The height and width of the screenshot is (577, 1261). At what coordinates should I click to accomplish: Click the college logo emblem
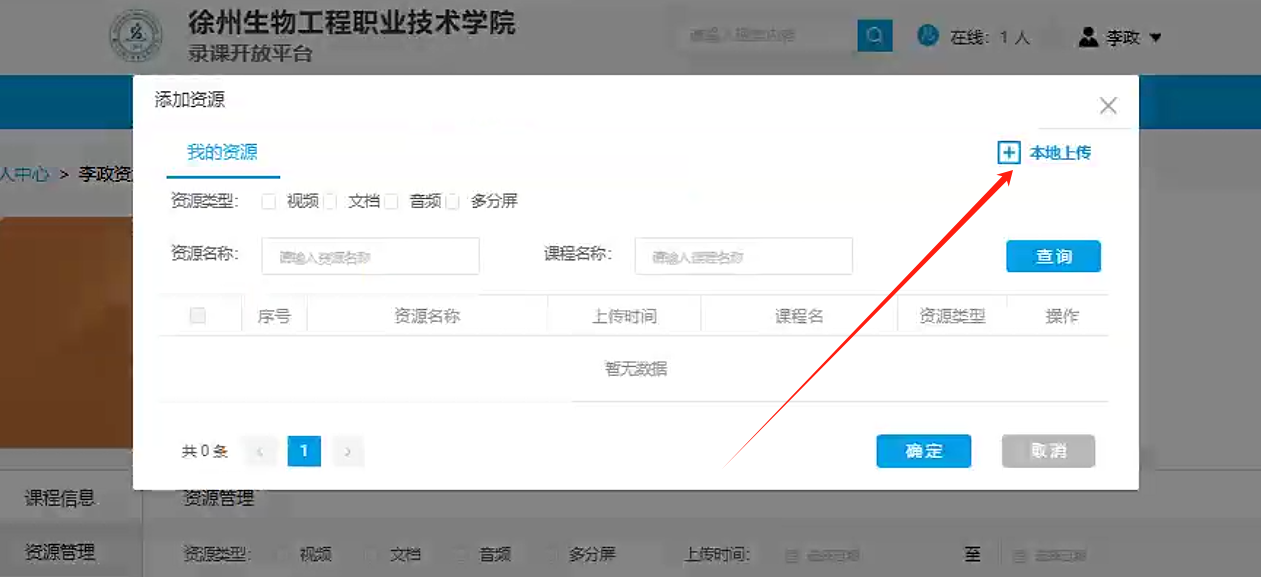137,38
